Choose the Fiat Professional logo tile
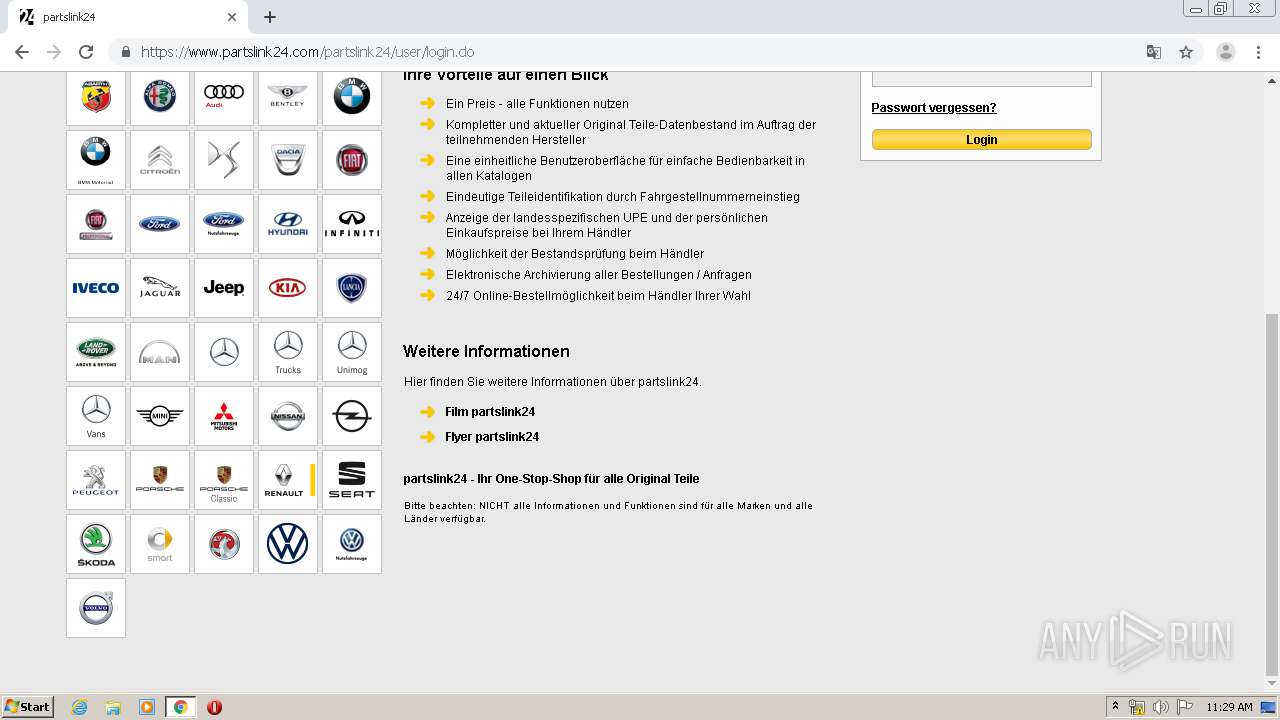This screenshot has width=1280, height=720. pyautogui.click(x=96, y=224)
